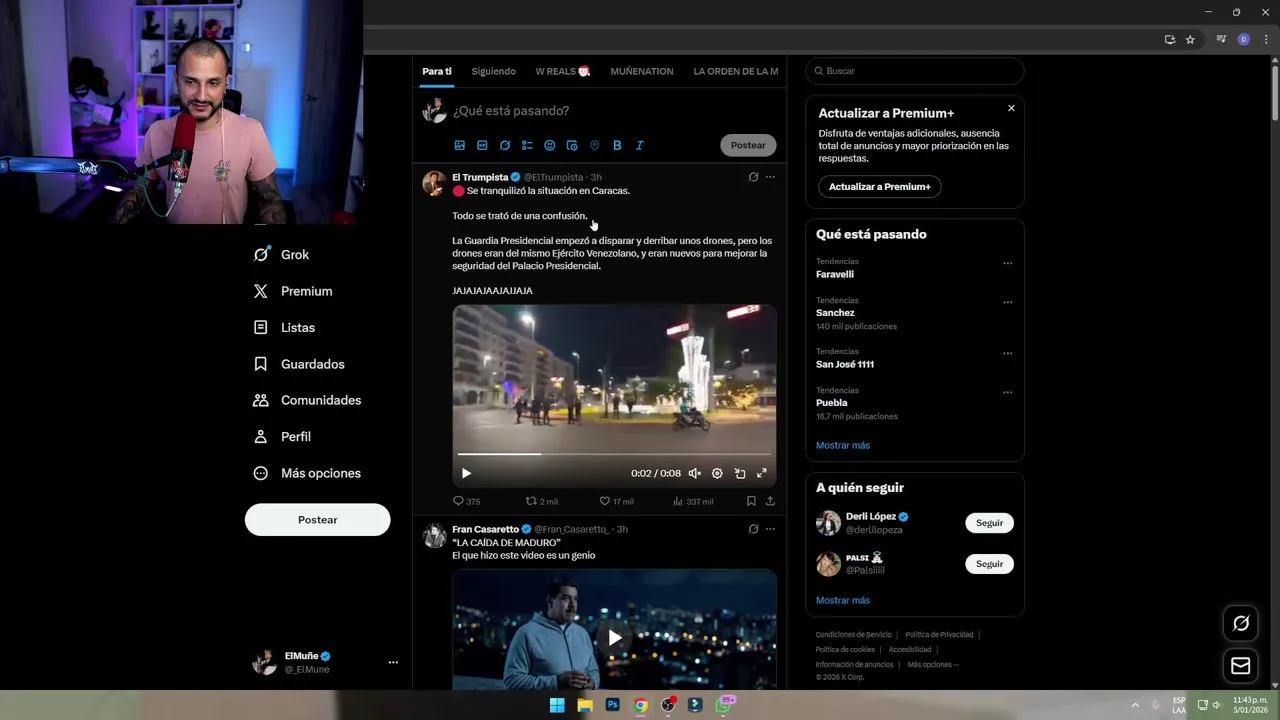
Task: Add a GIF to the new post
Action: coord(482,145)
